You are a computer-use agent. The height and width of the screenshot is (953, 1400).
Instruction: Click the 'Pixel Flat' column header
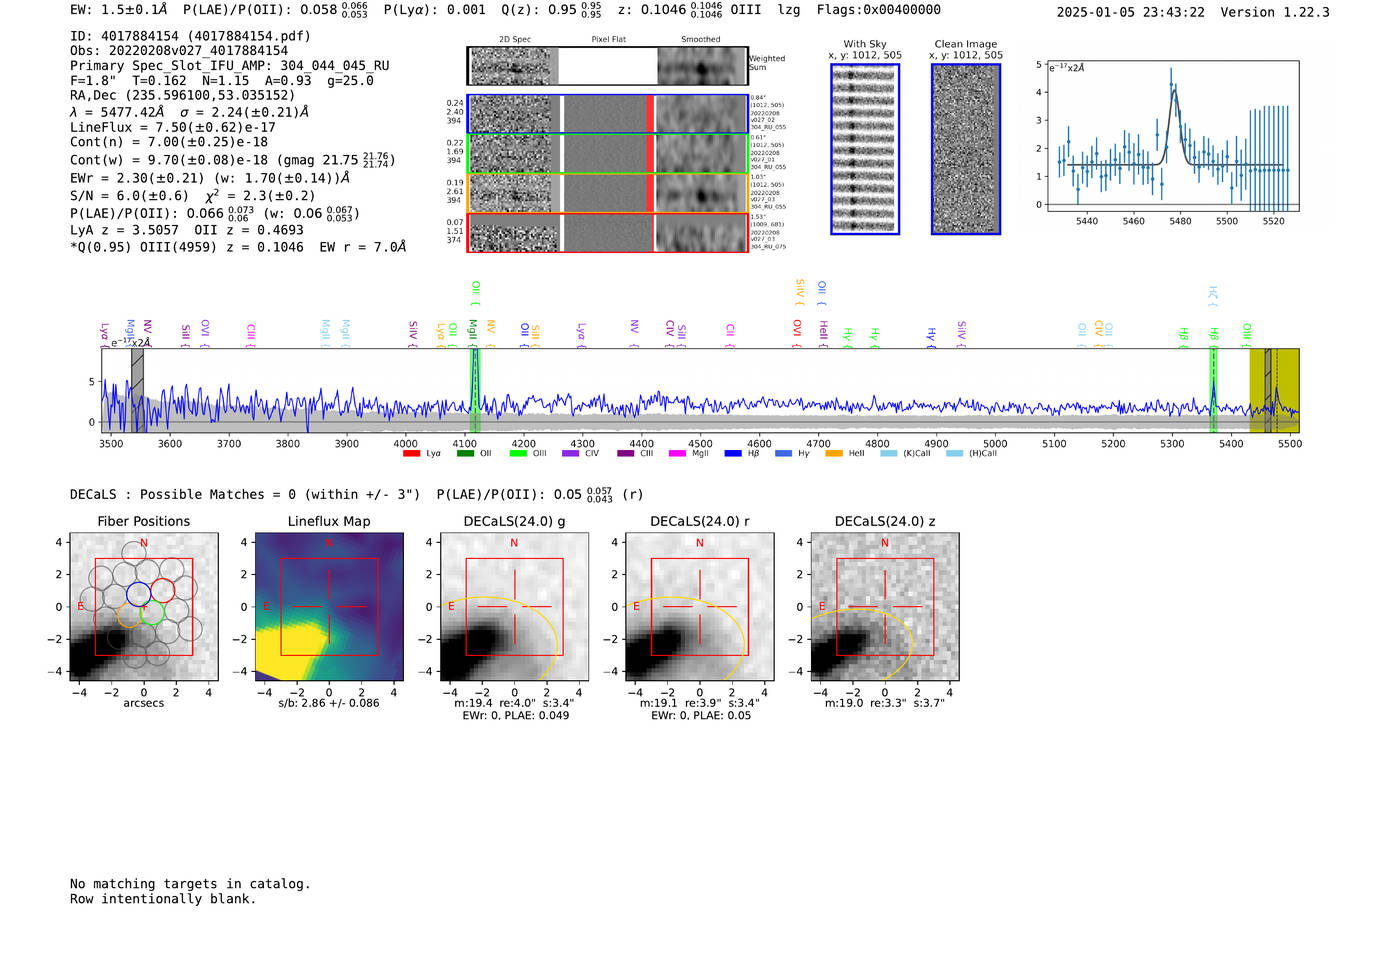[x=608, y=40]
